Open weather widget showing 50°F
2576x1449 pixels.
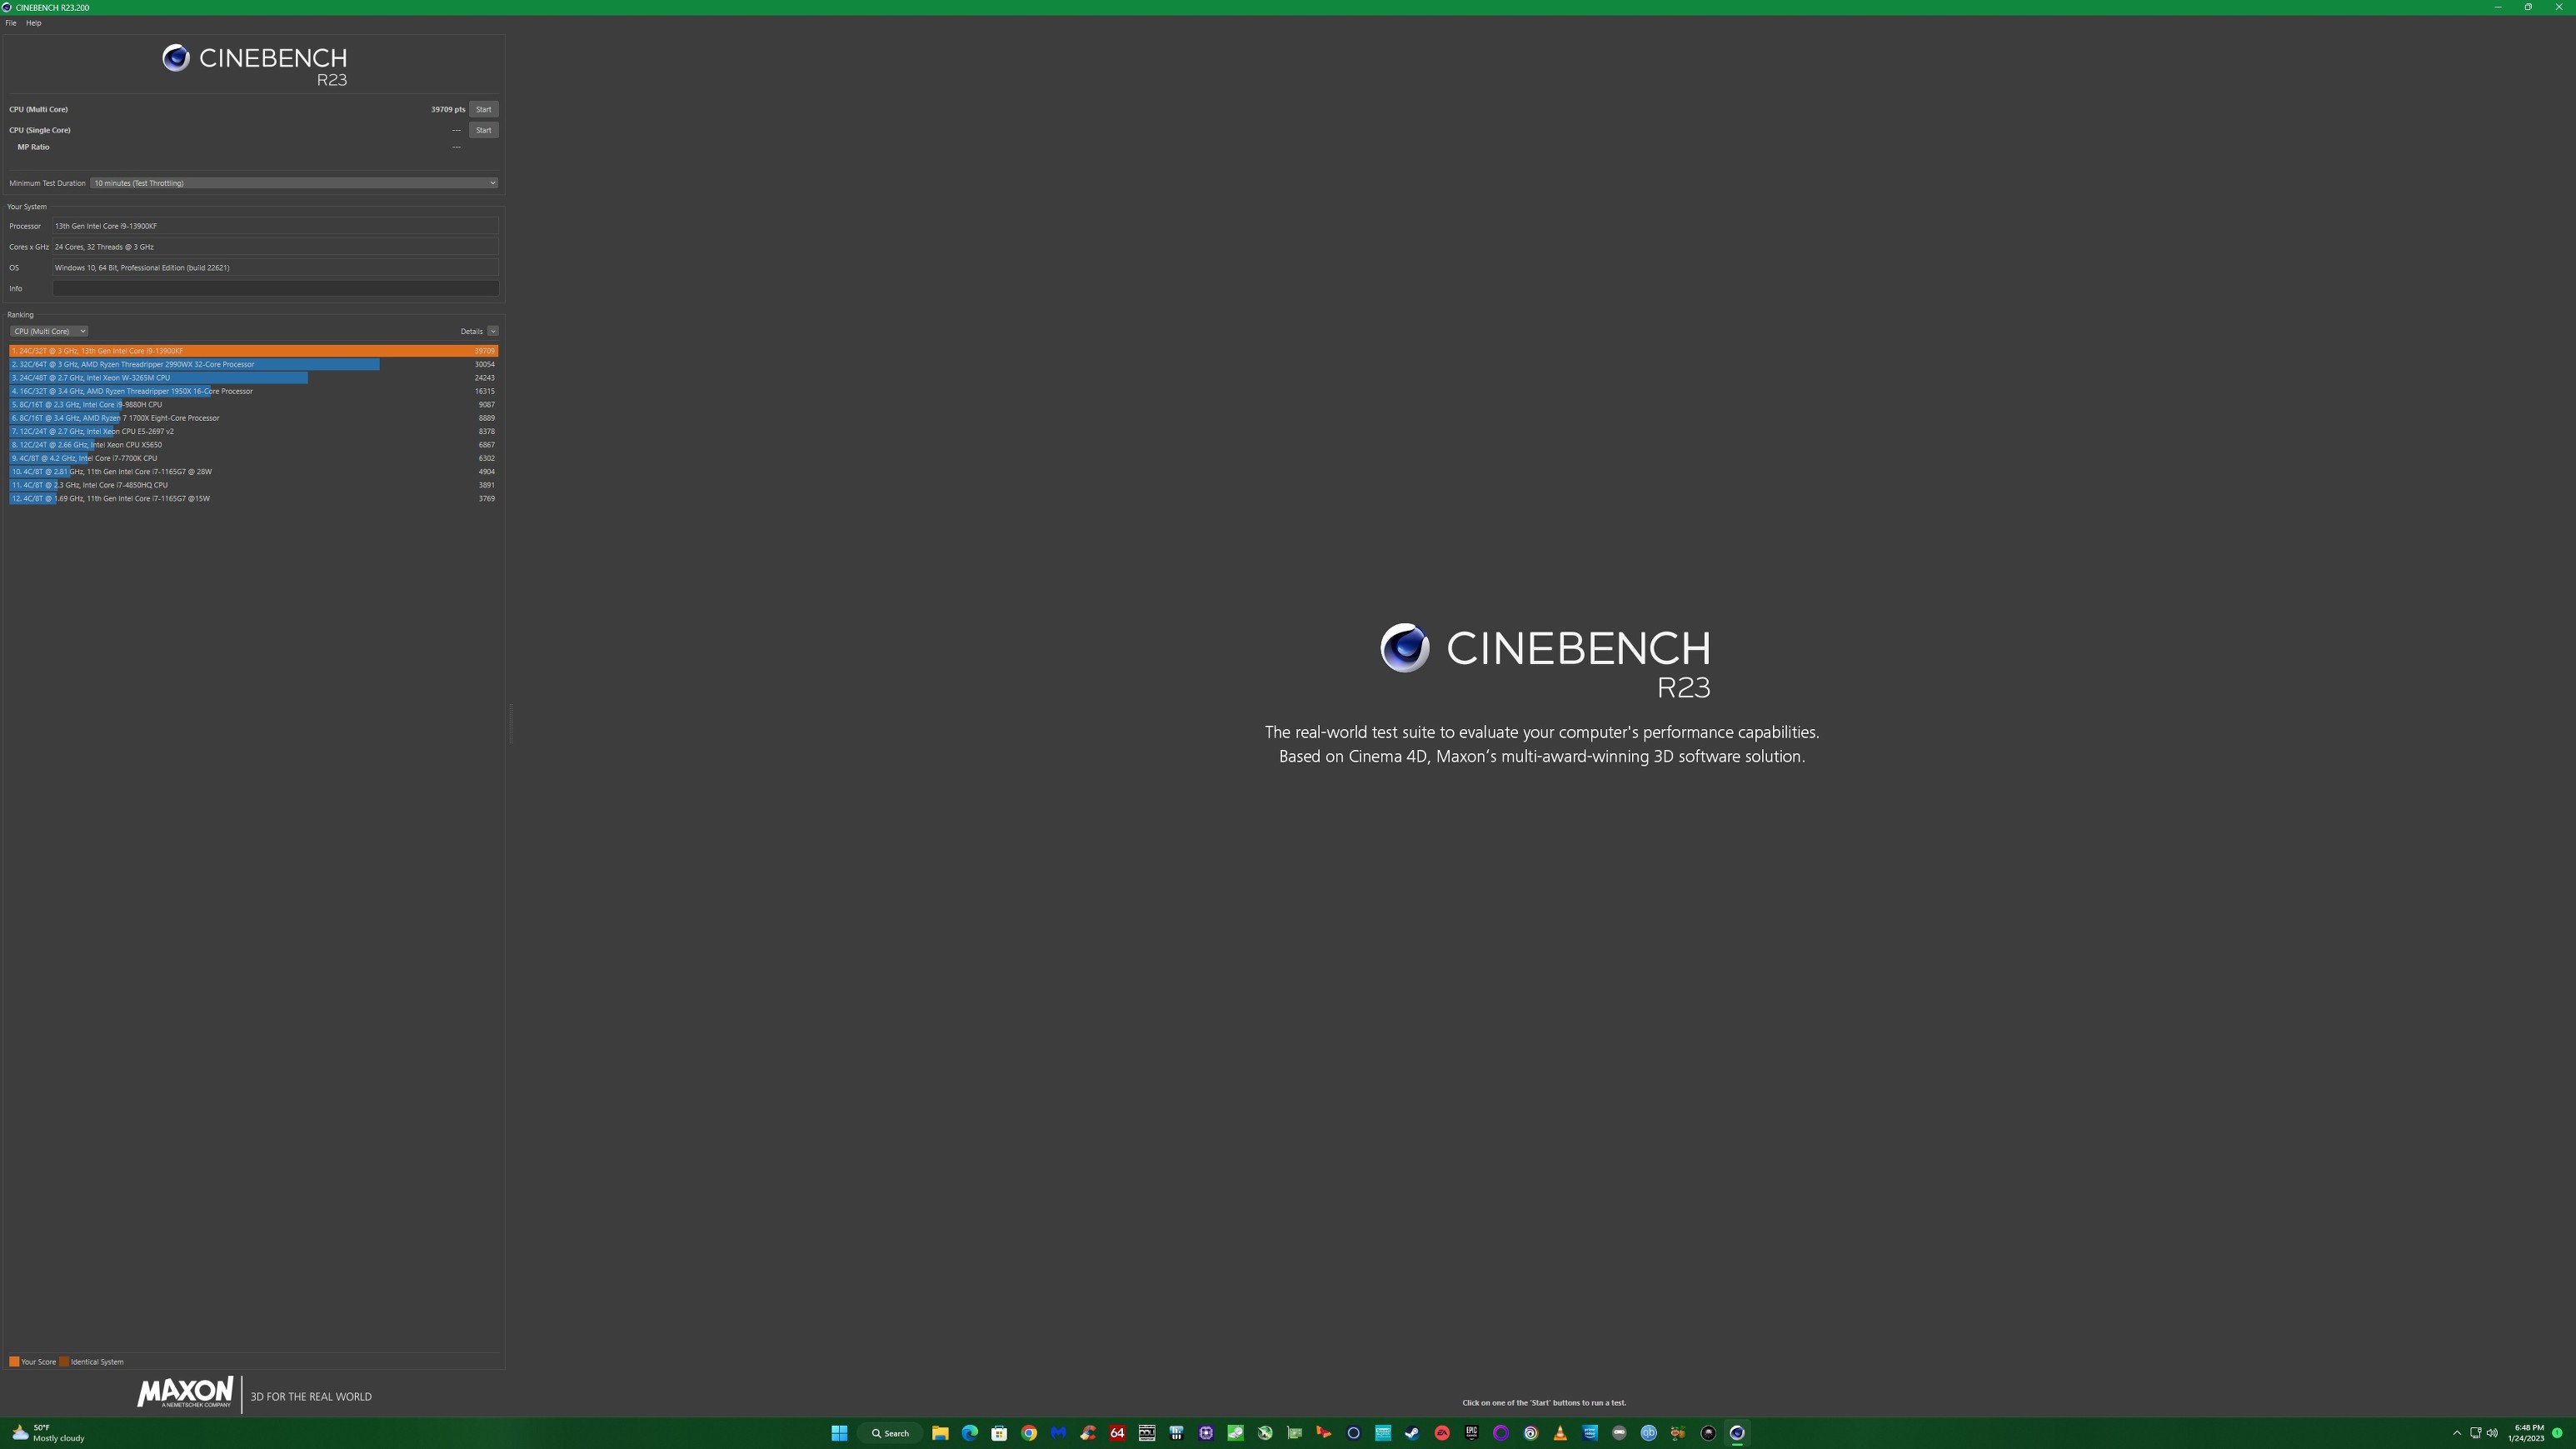[x=48, y=1433]
